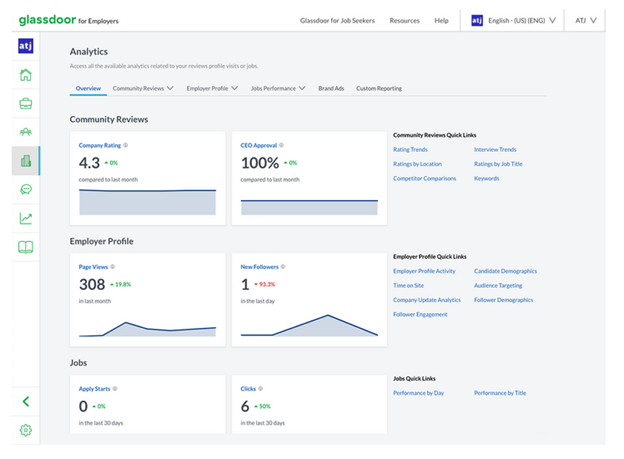Collapse sidebar using the left arrow icon
Viewport: 624px width, 459px height.
click(x=25, y=401)
